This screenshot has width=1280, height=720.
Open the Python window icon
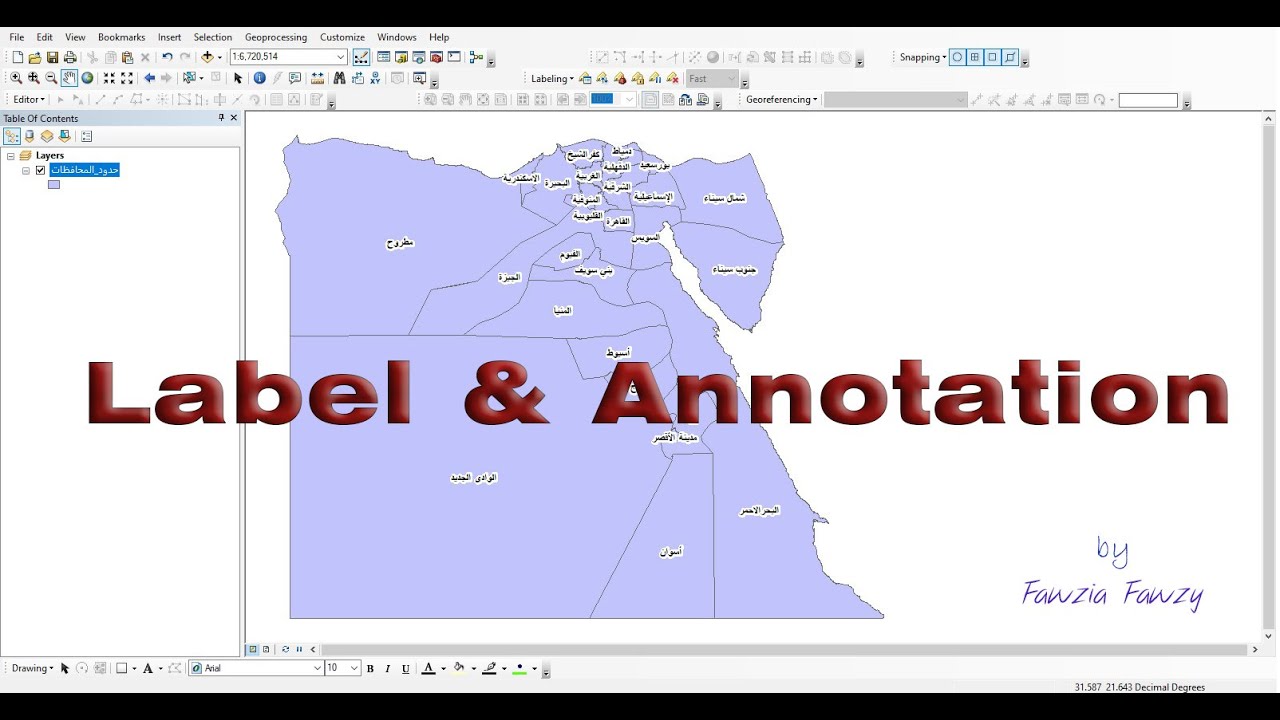(x=454, y=57)
